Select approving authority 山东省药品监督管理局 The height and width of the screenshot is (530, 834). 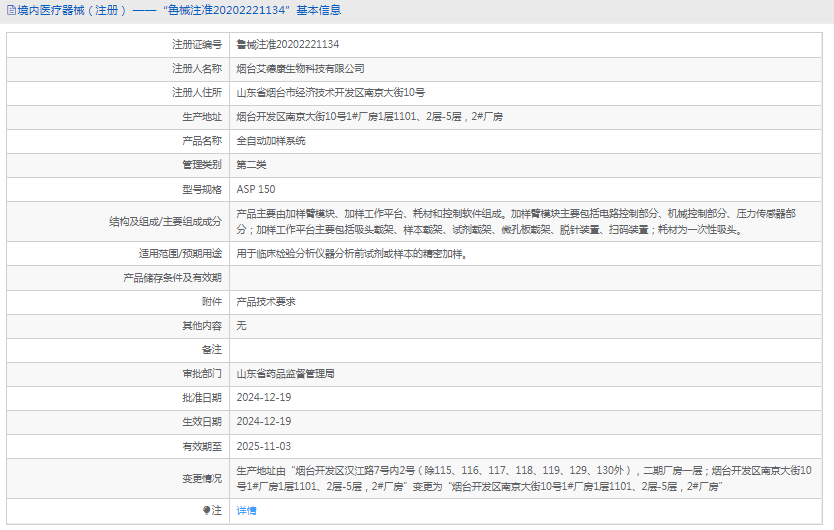pos(286,374)
